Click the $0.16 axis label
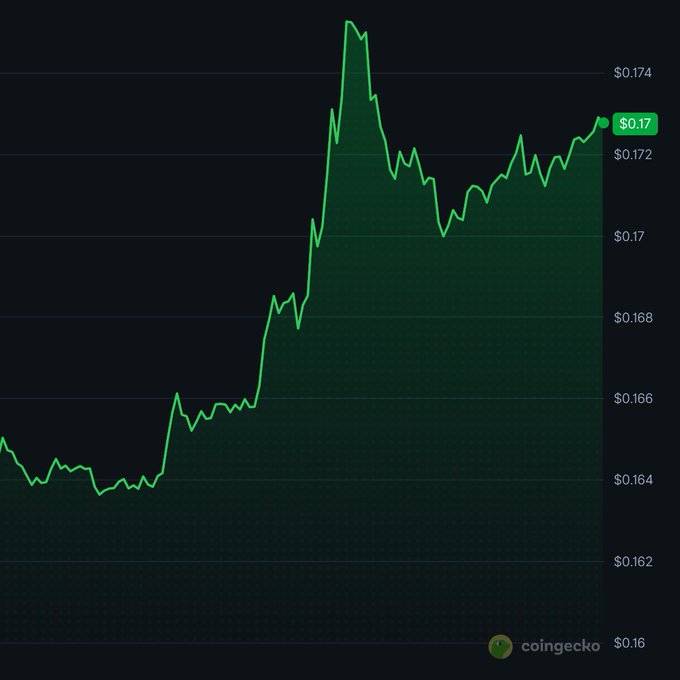The height and width of the screenshot is (680, 680). [629, 643]
